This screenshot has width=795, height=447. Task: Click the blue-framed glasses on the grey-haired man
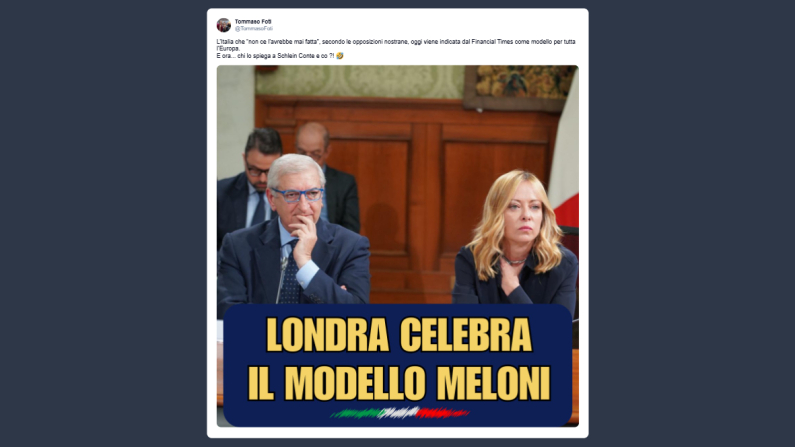[x=297, y=195]
